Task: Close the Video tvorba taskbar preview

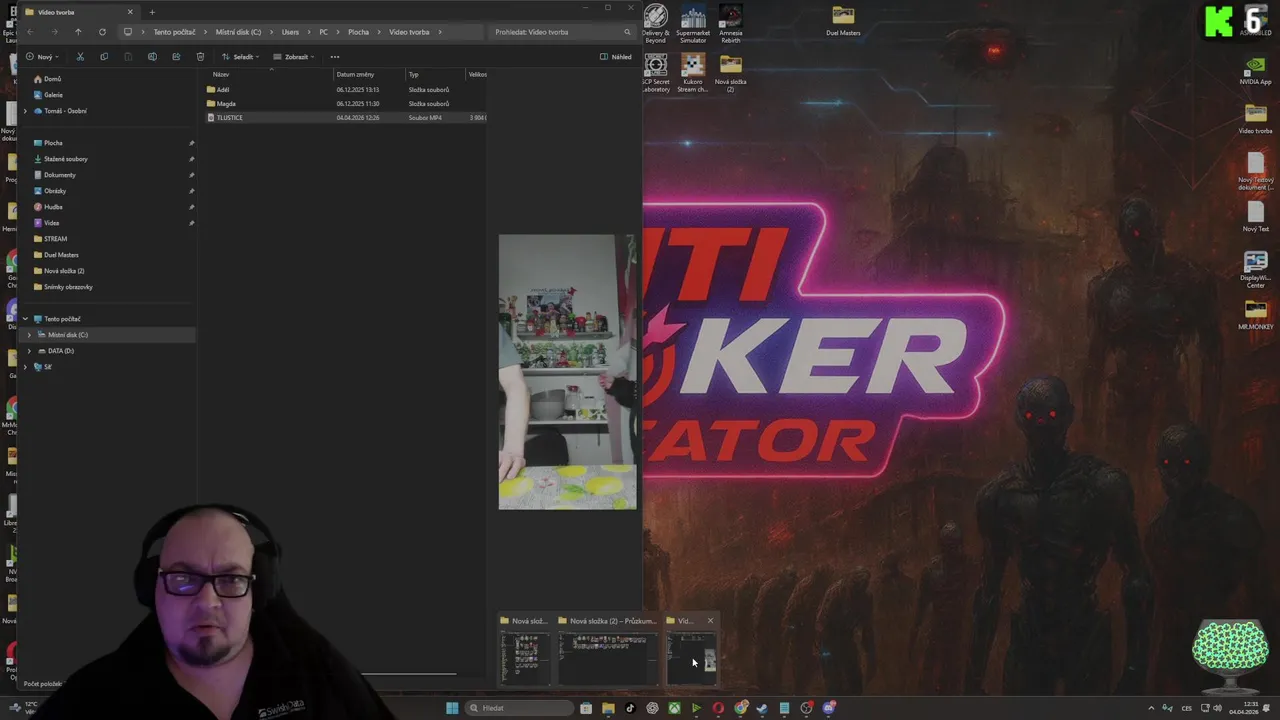Action: [711, 621]
